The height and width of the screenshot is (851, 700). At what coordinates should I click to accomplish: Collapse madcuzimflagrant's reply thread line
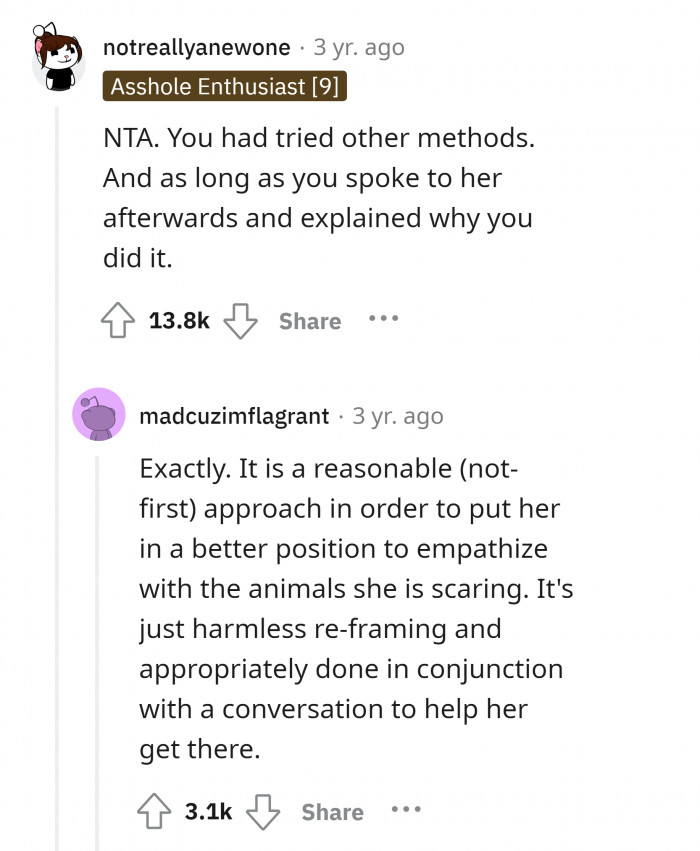click(x=97, y=640)
